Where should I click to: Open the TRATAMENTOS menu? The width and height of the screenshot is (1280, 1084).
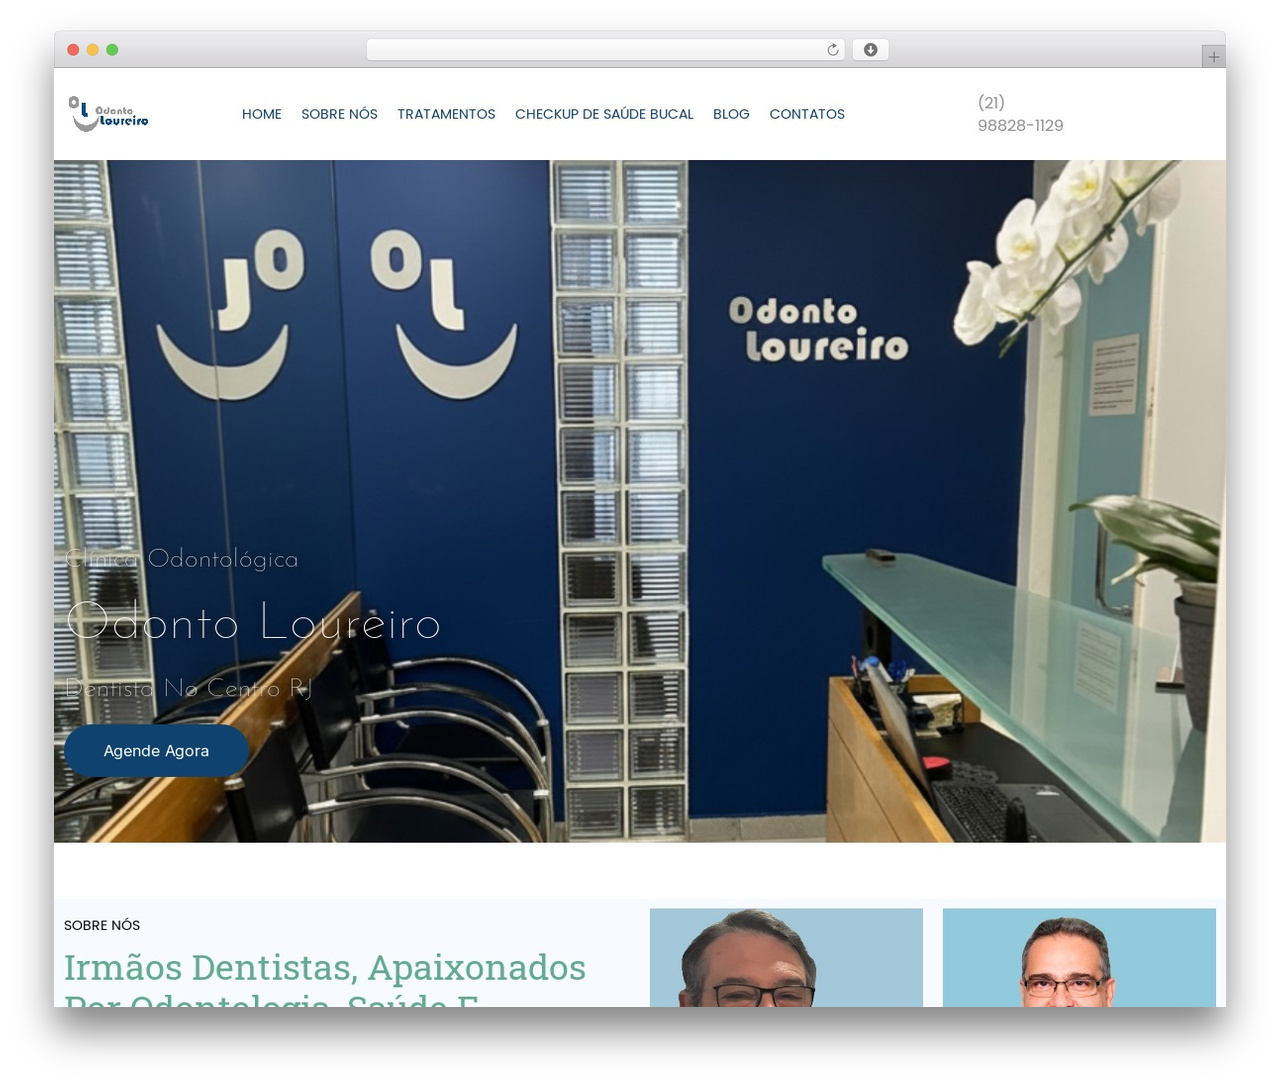tap(446, 114)
